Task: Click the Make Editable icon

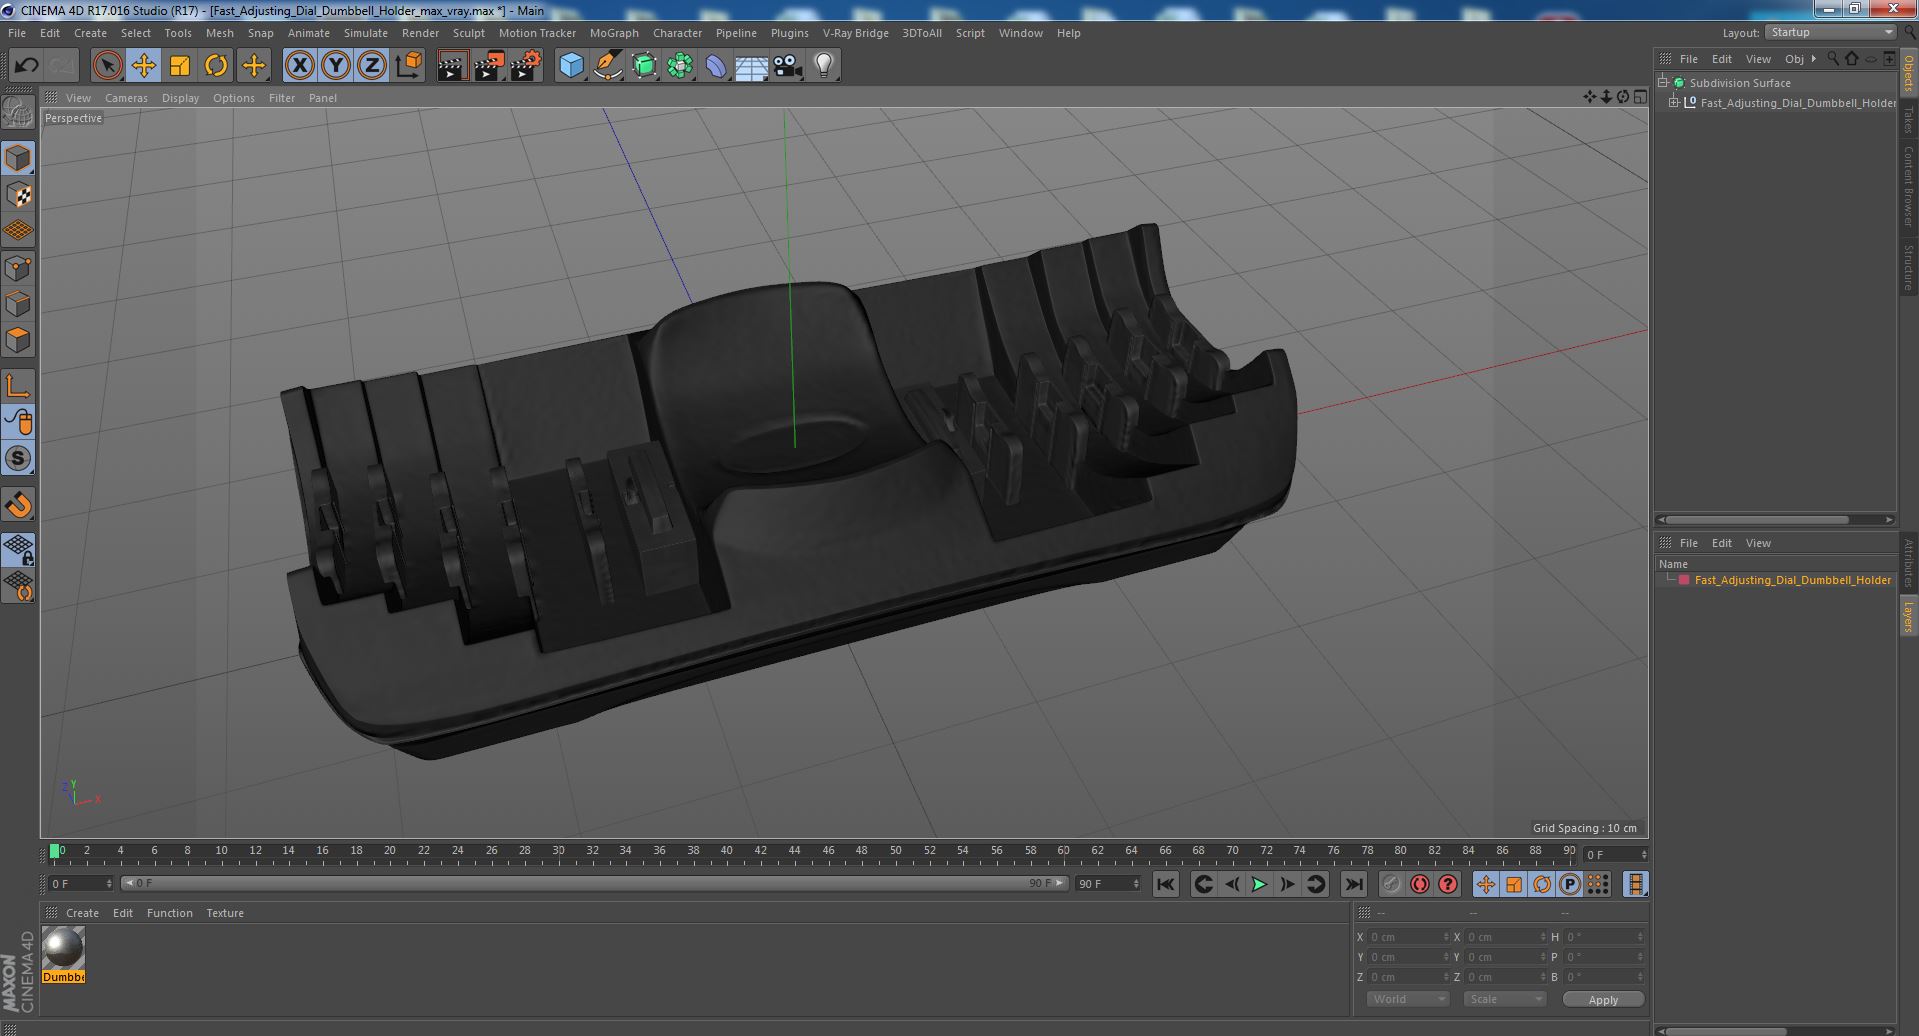Action: tap(18, 113)
